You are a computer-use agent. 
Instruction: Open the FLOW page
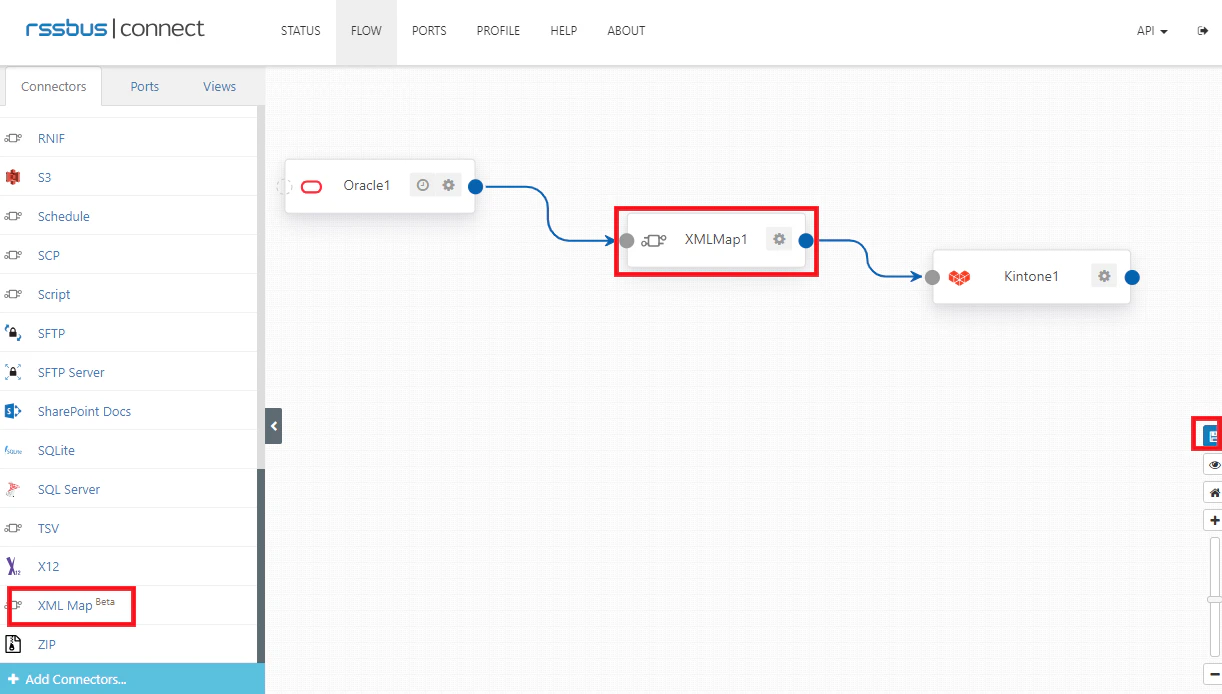[366, 31]
